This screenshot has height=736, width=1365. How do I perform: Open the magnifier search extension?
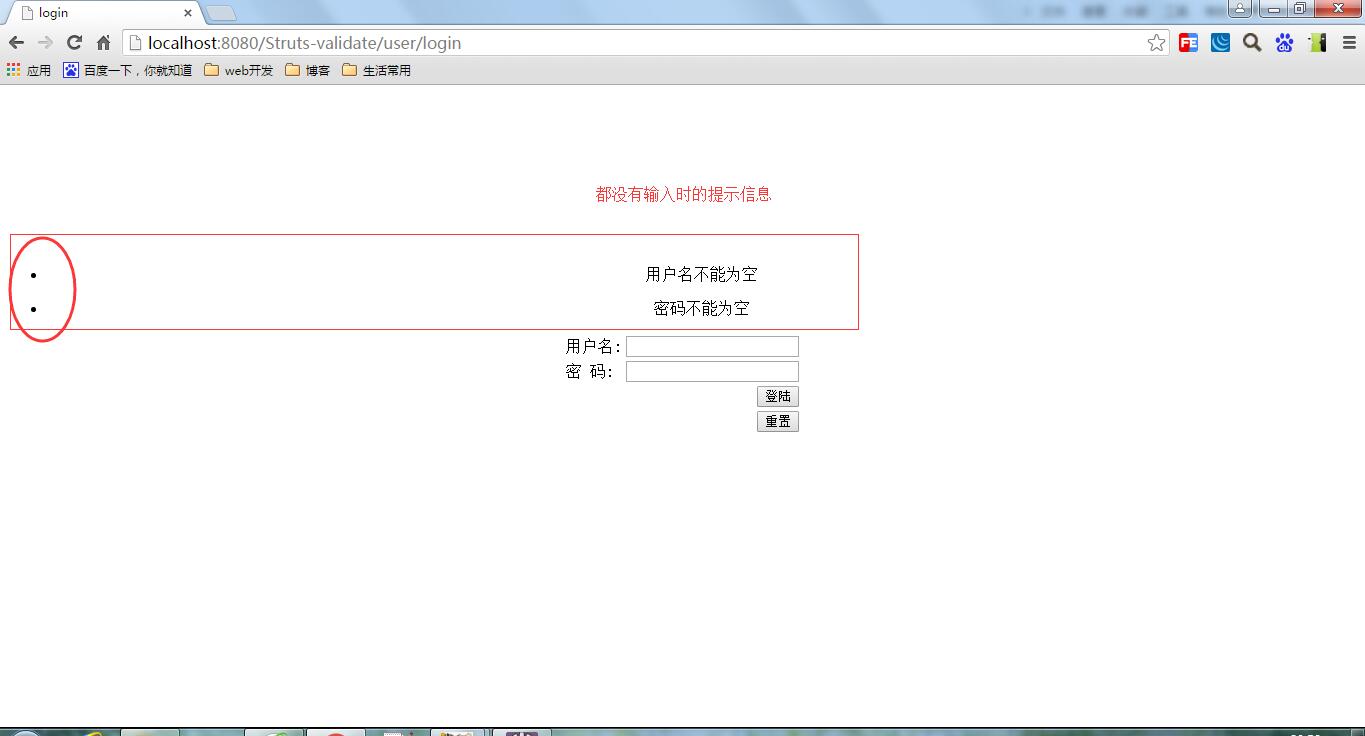[x=1252, y=42]
